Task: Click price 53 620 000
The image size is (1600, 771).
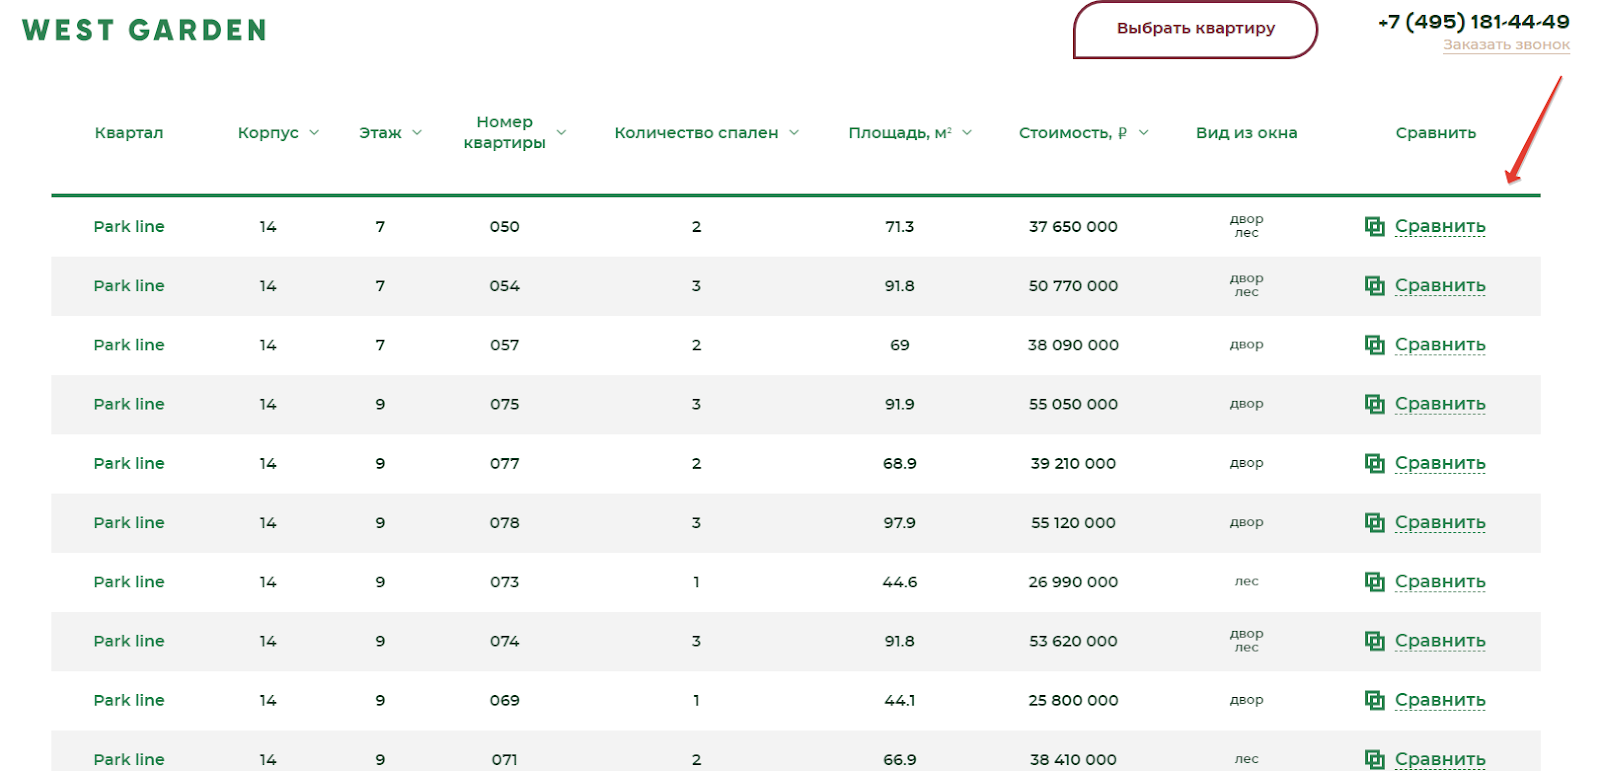Action: click(x=1073, y=641)
